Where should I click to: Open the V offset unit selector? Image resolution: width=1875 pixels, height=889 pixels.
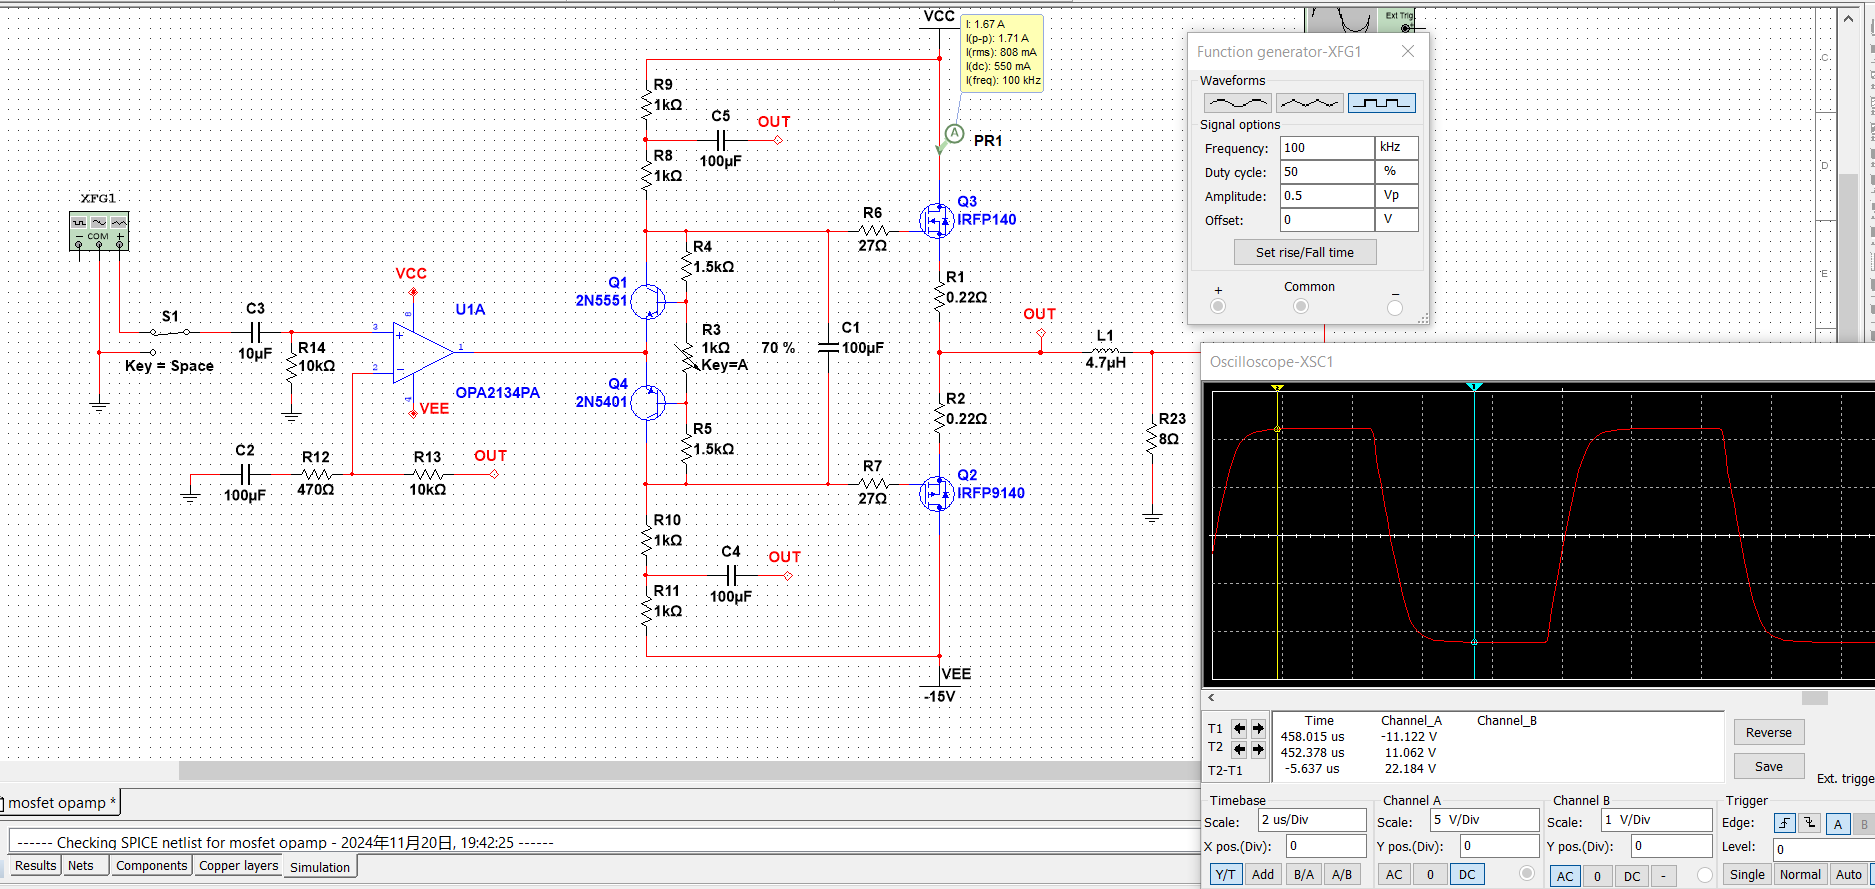1397,220
